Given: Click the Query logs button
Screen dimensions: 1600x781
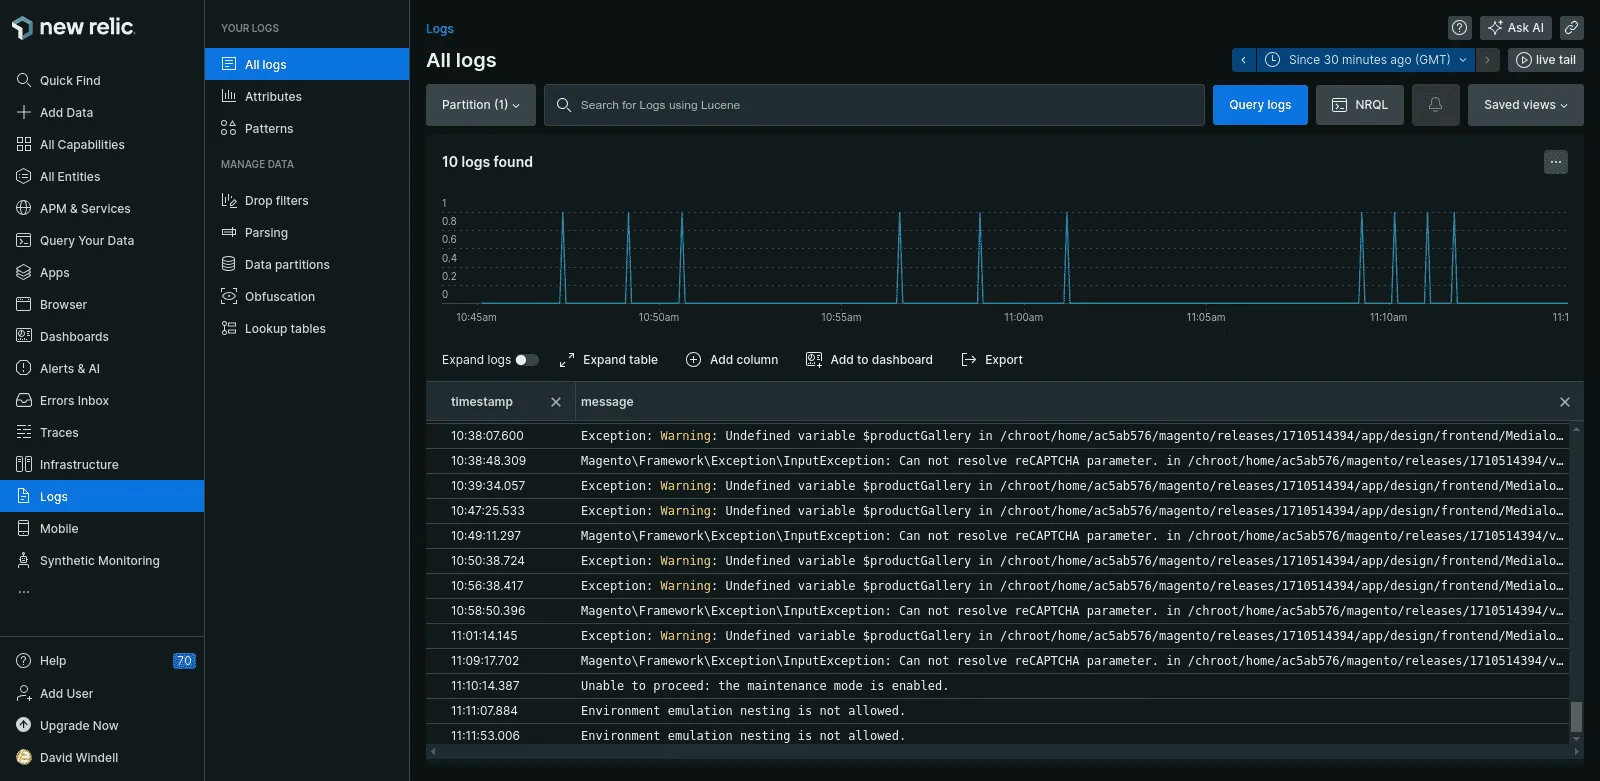Looking at the screenshot, I should (x=1260, y=105).
